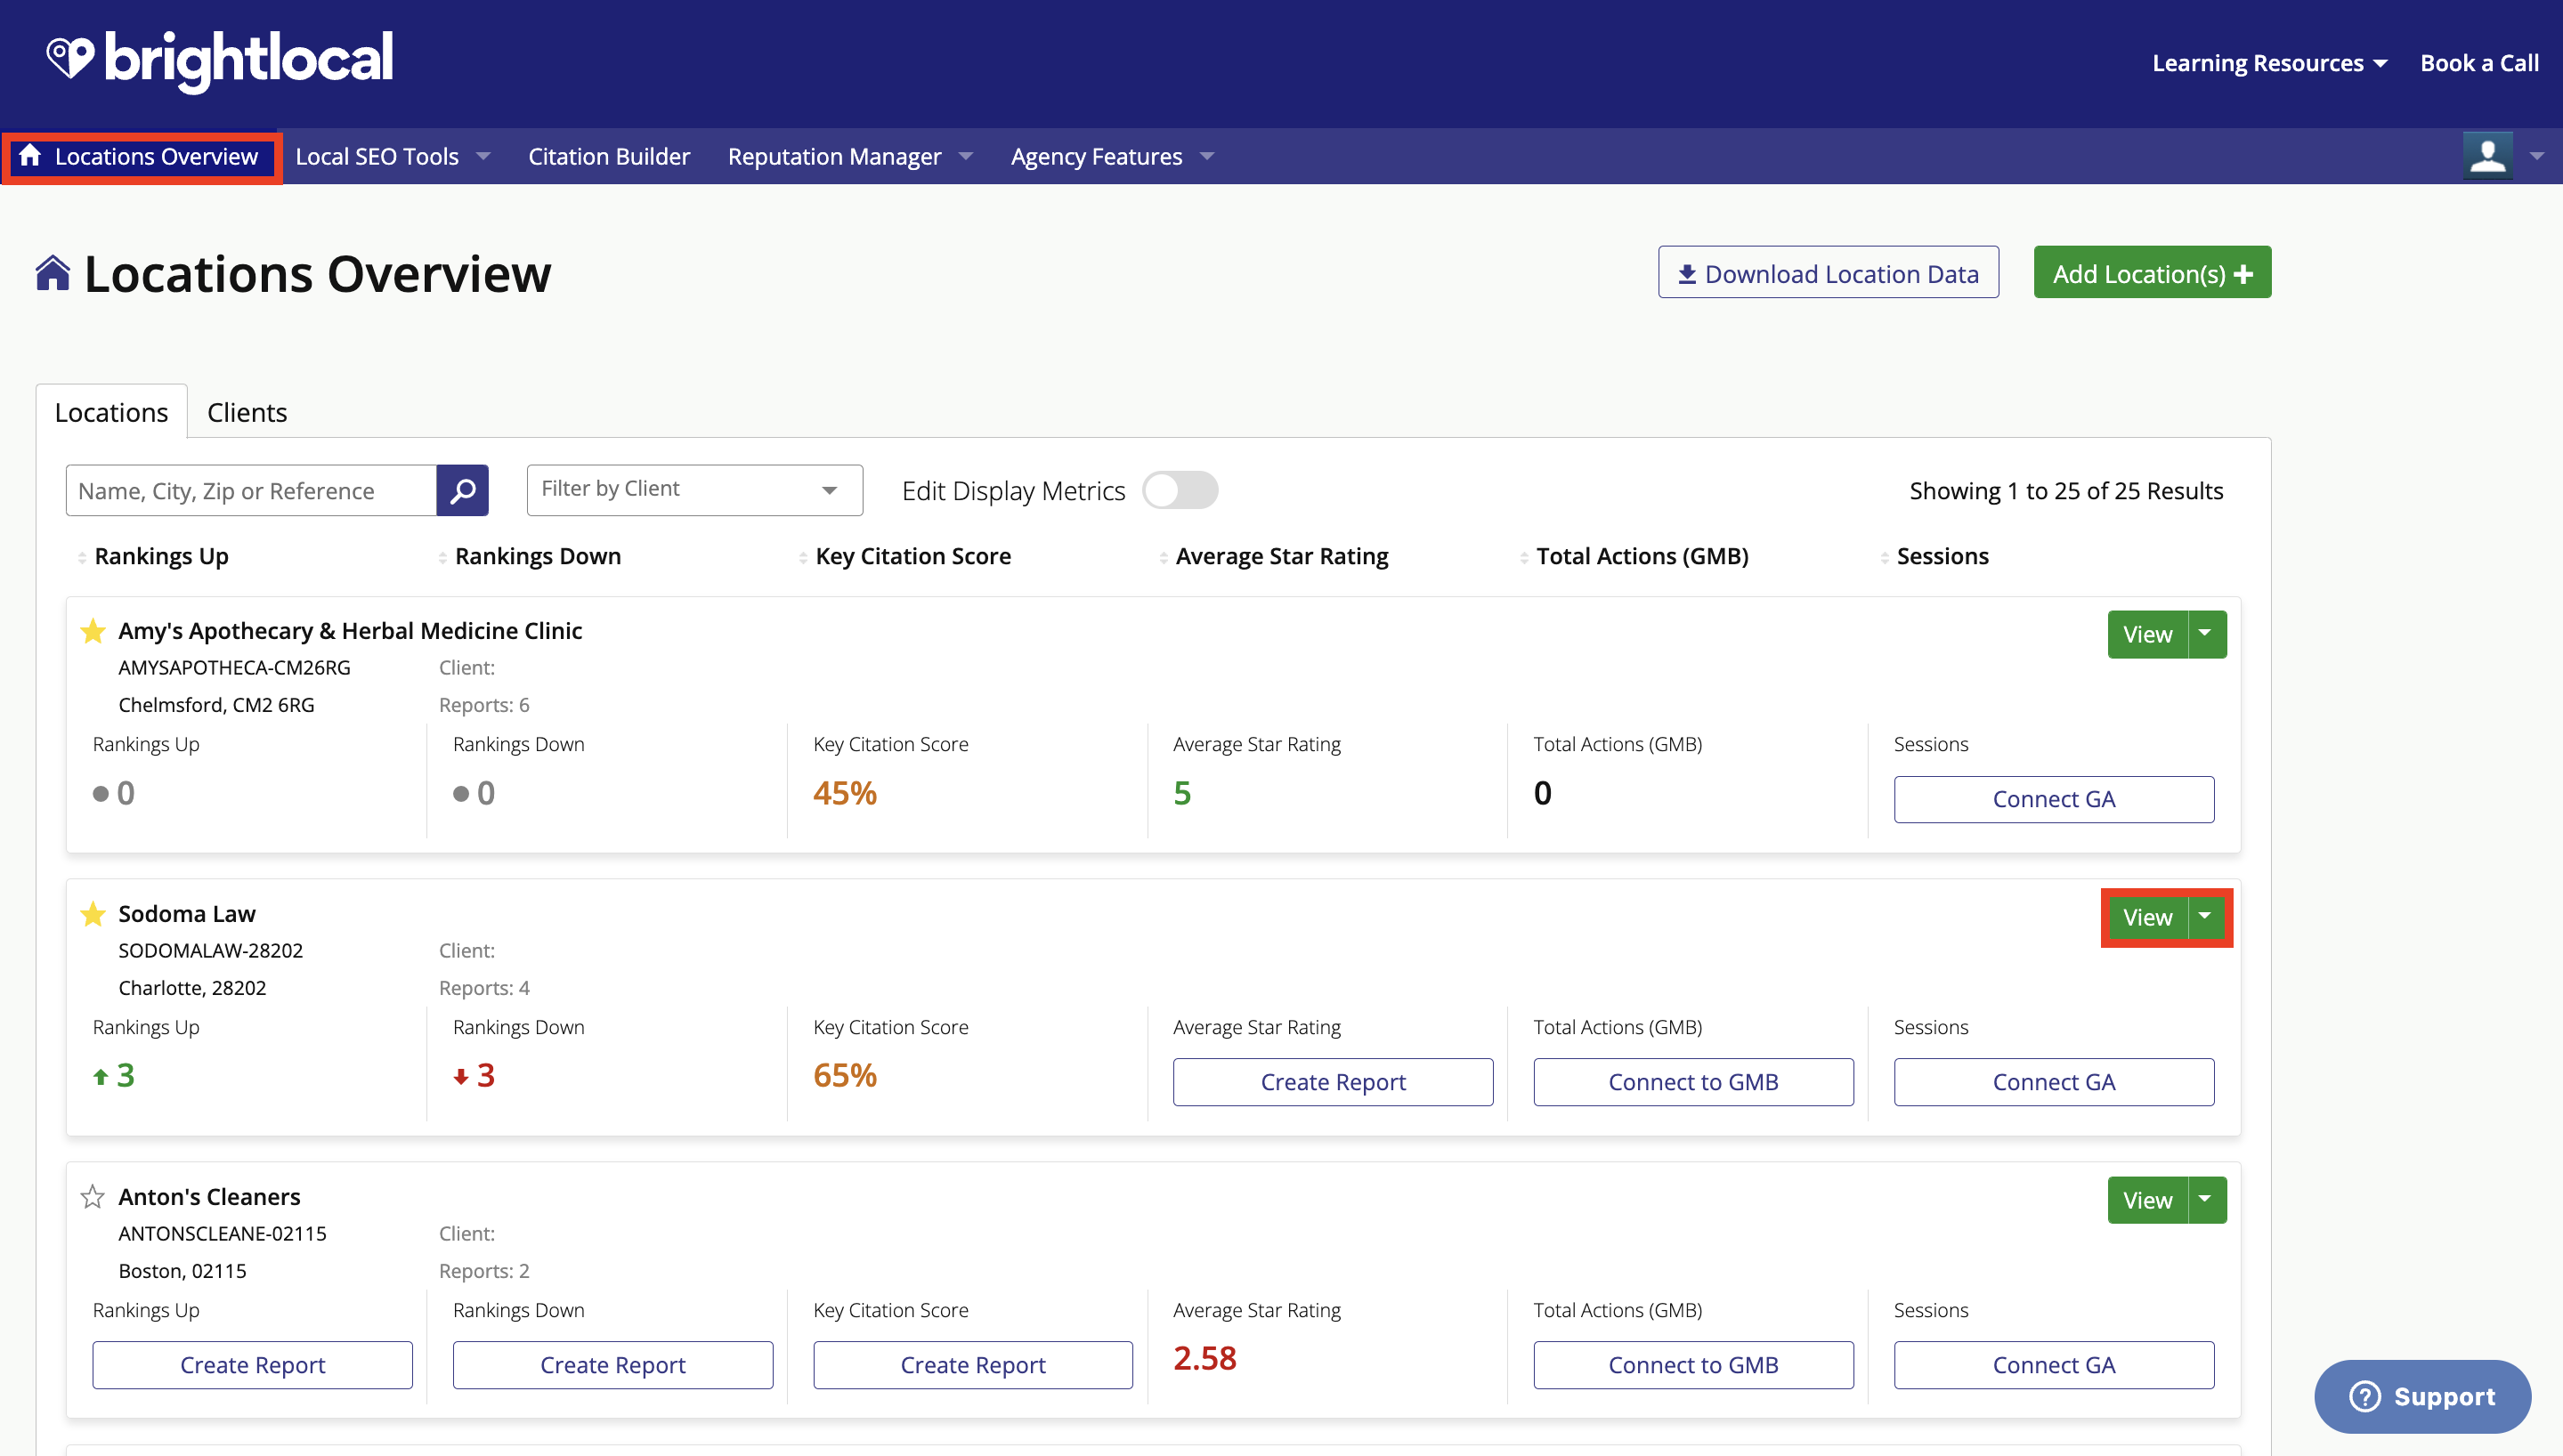Click the search magnifier button
Screen dimensions: 2563x1456
click(462, 490)
